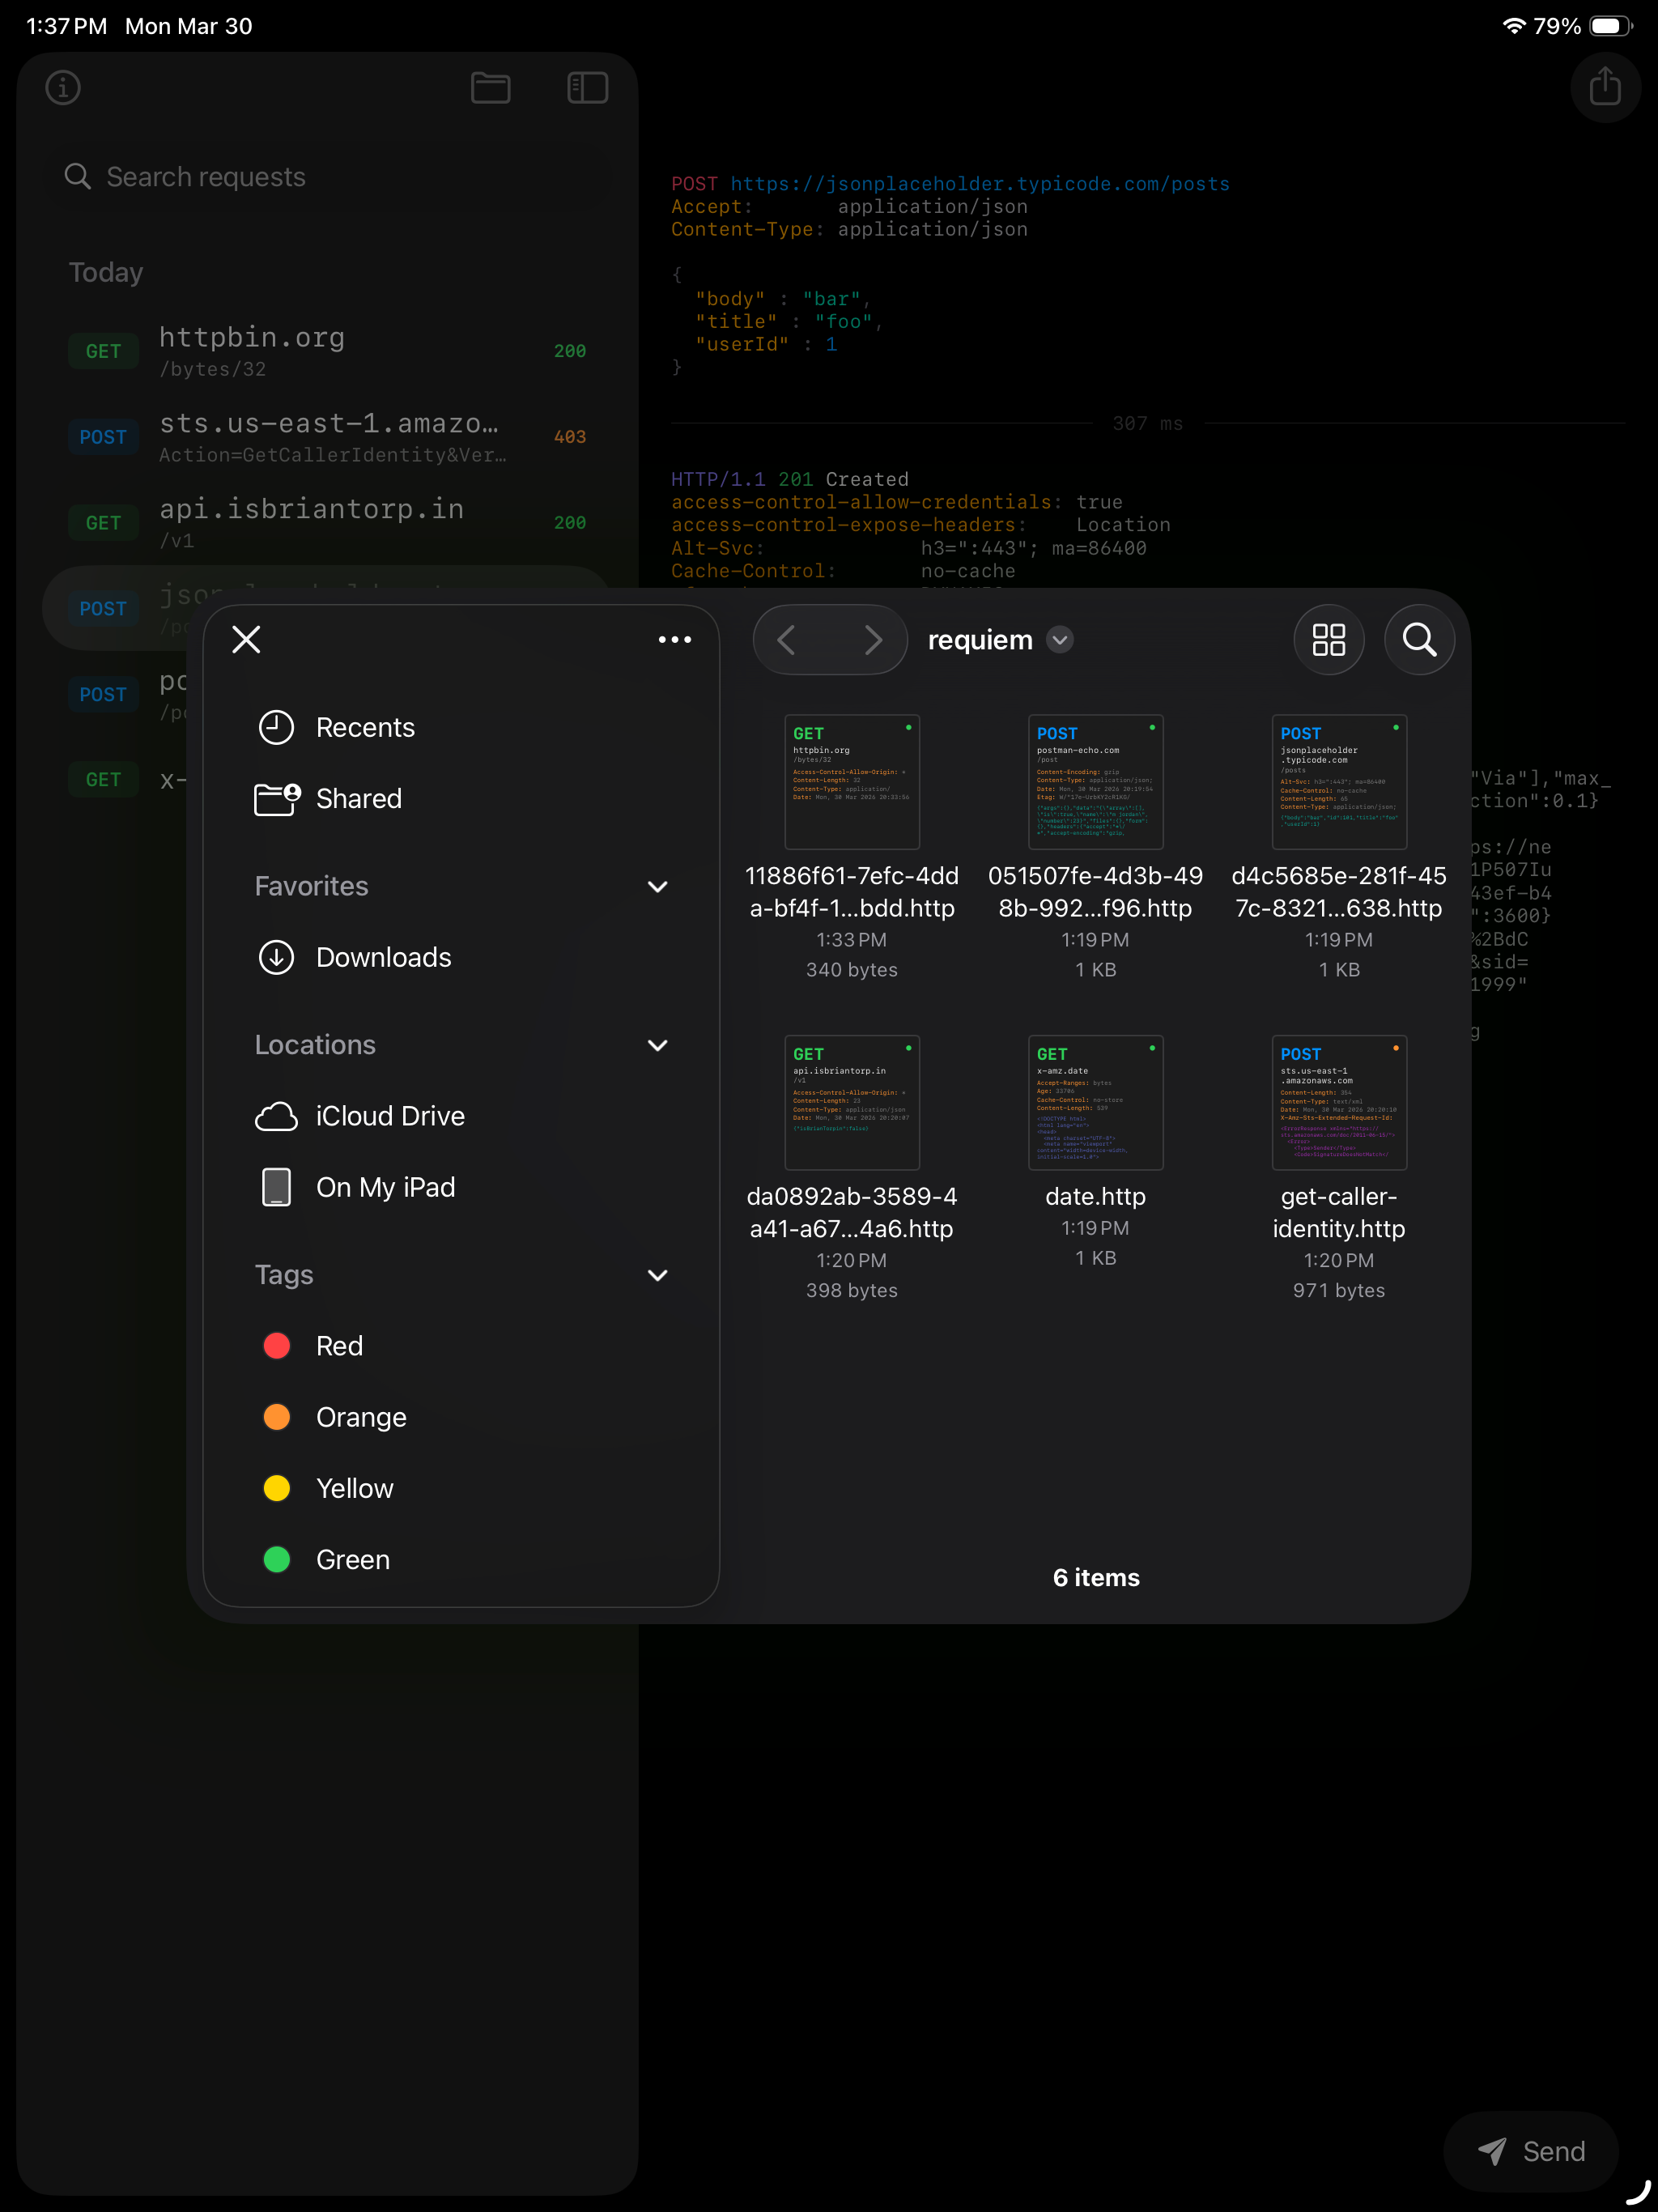The height and width of the screenshot is (2212, 1658).
Task: Tap the folder icon in Requiem sidebar
Action: (490, 88)
